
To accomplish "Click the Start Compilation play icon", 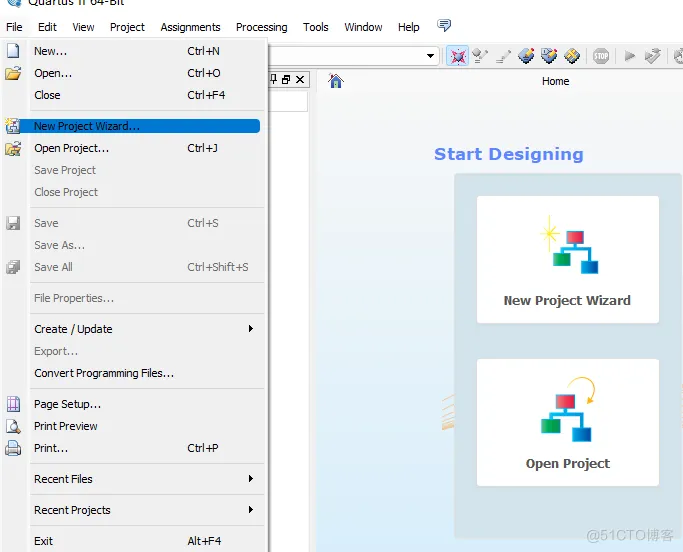I will (629, 56).
